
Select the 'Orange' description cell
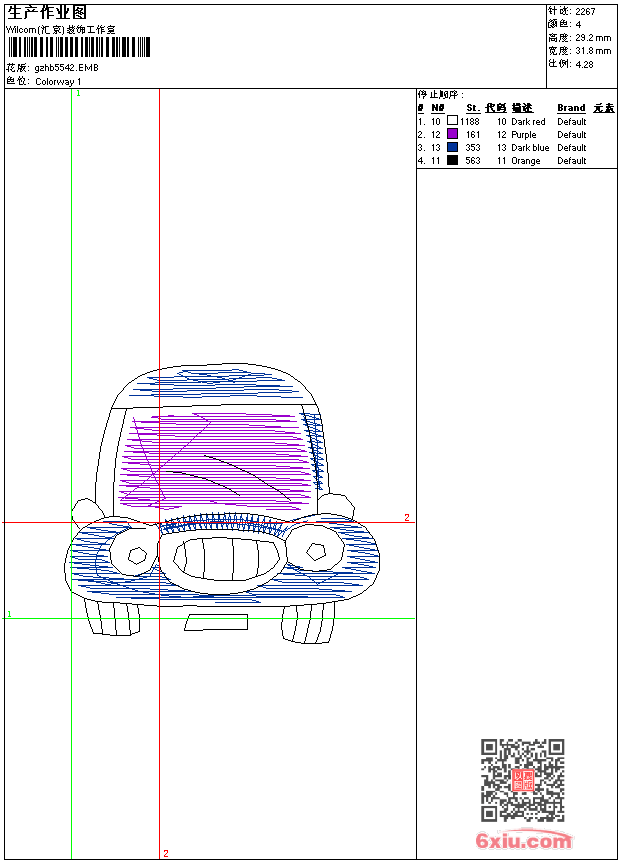526,161
